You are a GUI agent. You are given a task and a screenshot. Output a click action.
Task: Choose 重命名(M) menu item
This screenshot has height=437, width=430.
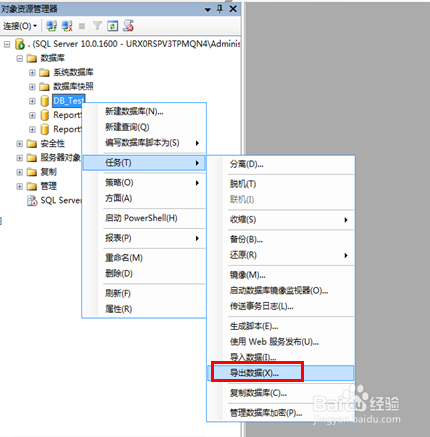[x=144, y=258]
